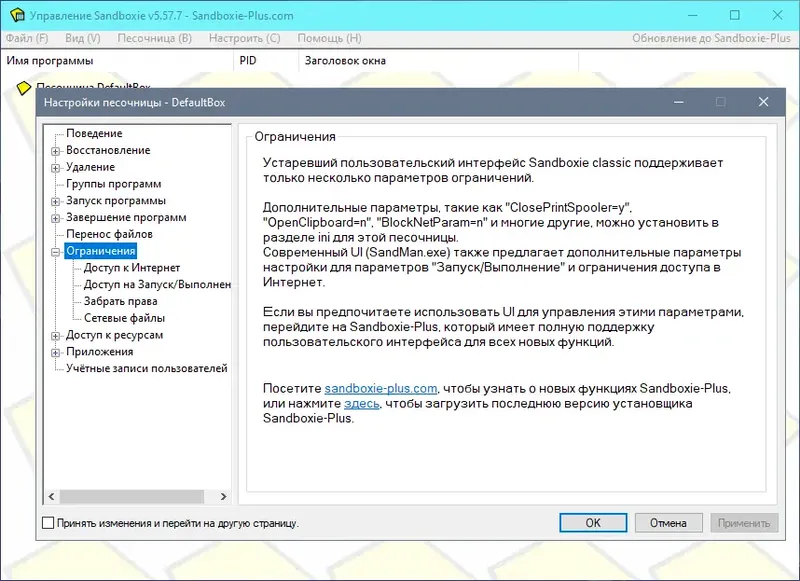Image resolution: width=800 pixels, height=581 pixels.
Task: Click the Sandboxie app icon in title bar
Action: coord(17,15)
